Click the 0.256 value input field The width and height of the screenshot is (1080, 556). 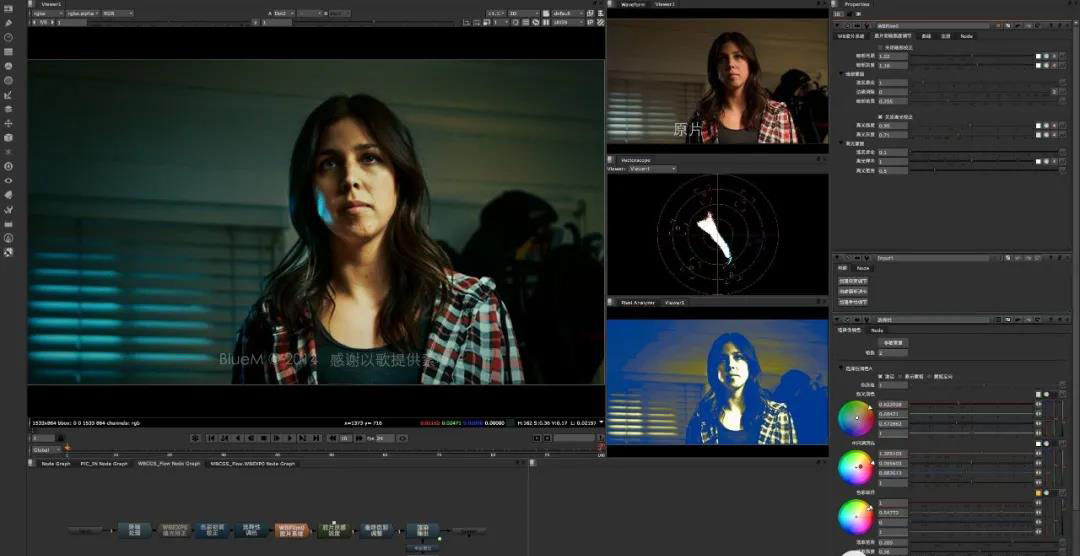pos(893,101)
